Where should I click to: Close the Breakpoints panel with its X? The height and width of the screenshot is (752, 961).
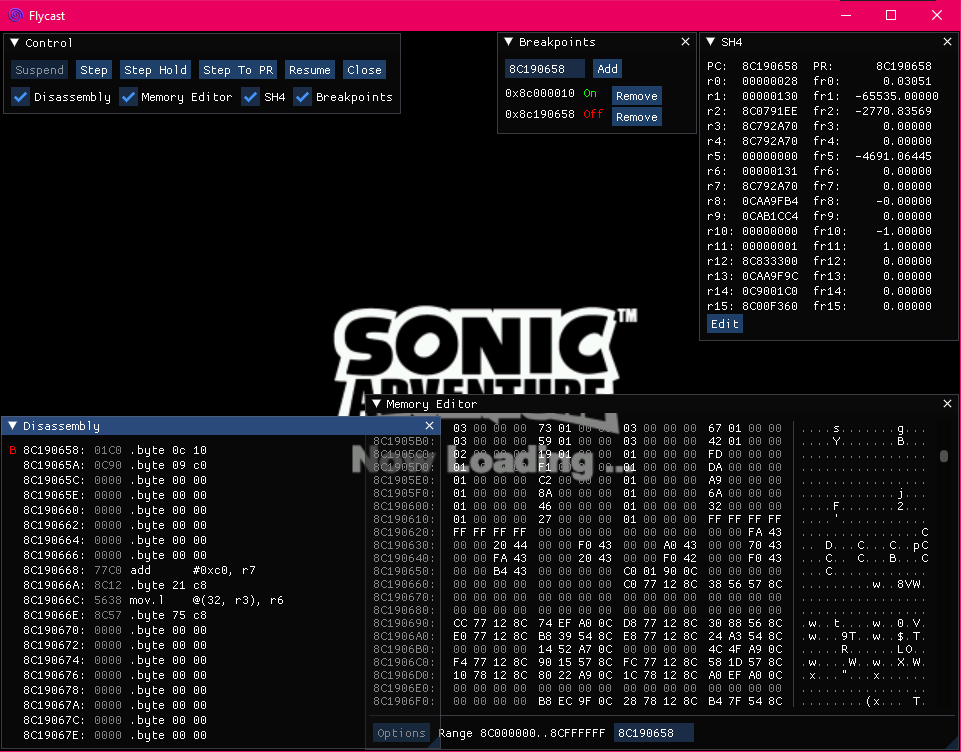(685, 42)
